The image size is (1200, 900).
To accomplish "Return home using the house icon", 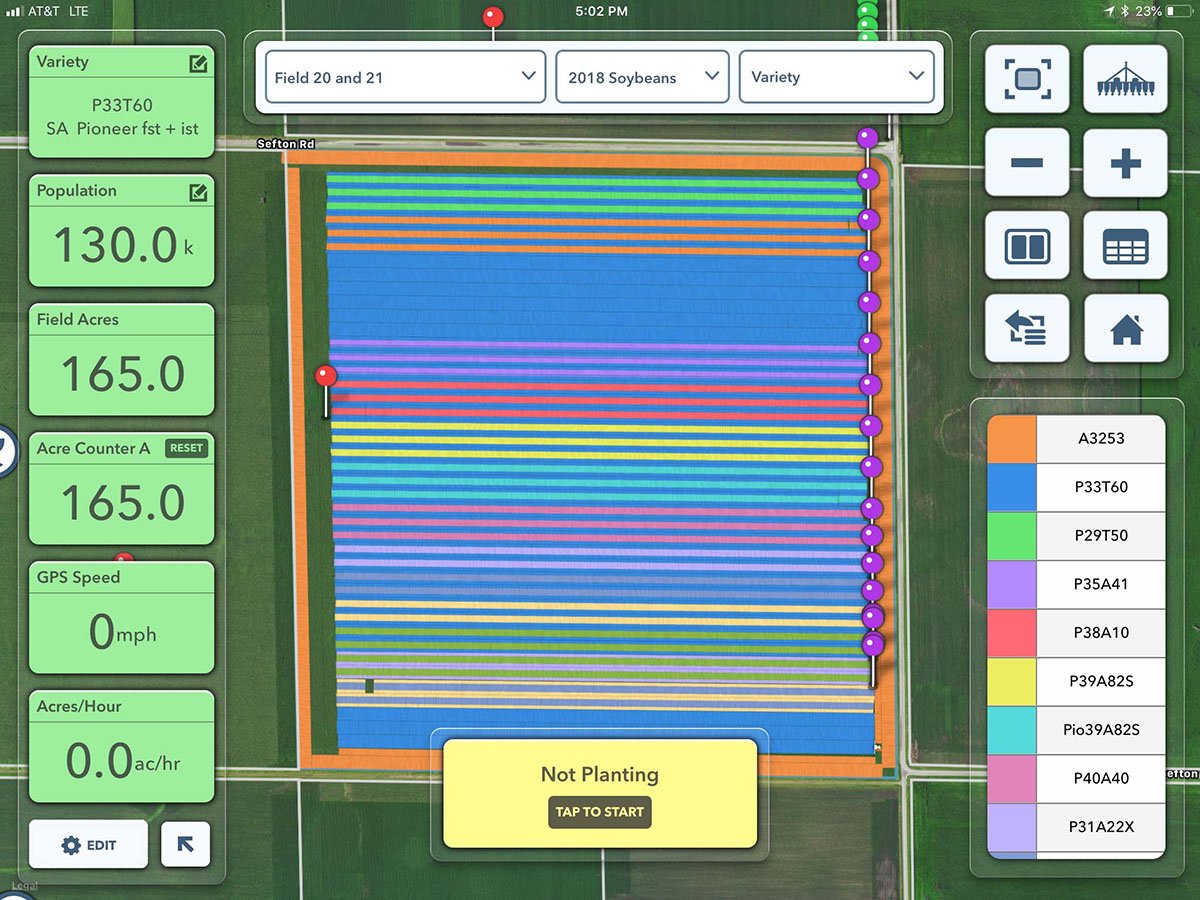I will point(1126,328).
